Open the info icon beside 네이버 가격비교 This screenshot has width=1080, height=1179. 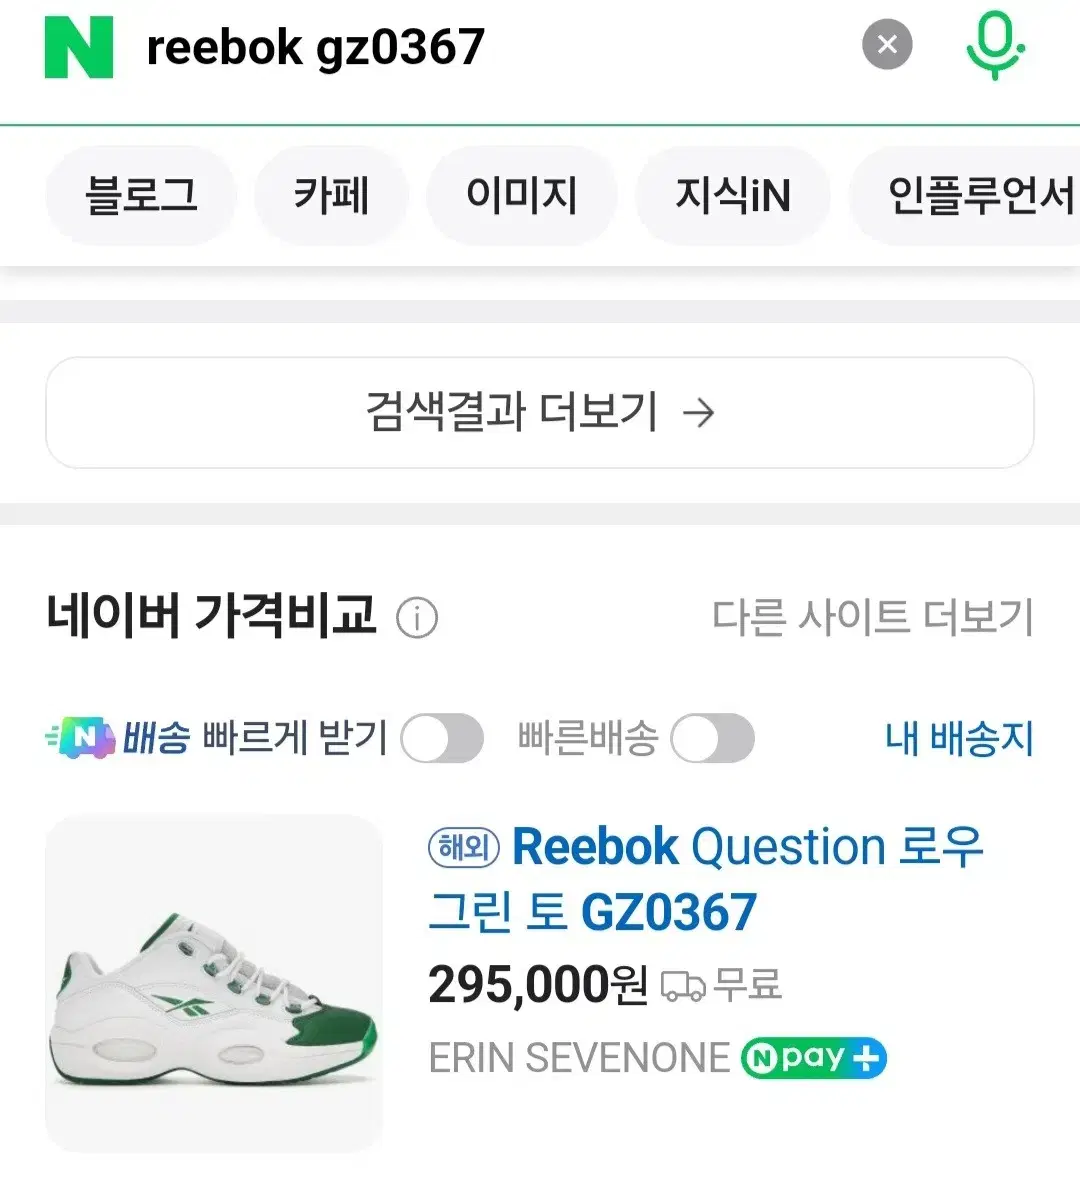coord(417,618)
